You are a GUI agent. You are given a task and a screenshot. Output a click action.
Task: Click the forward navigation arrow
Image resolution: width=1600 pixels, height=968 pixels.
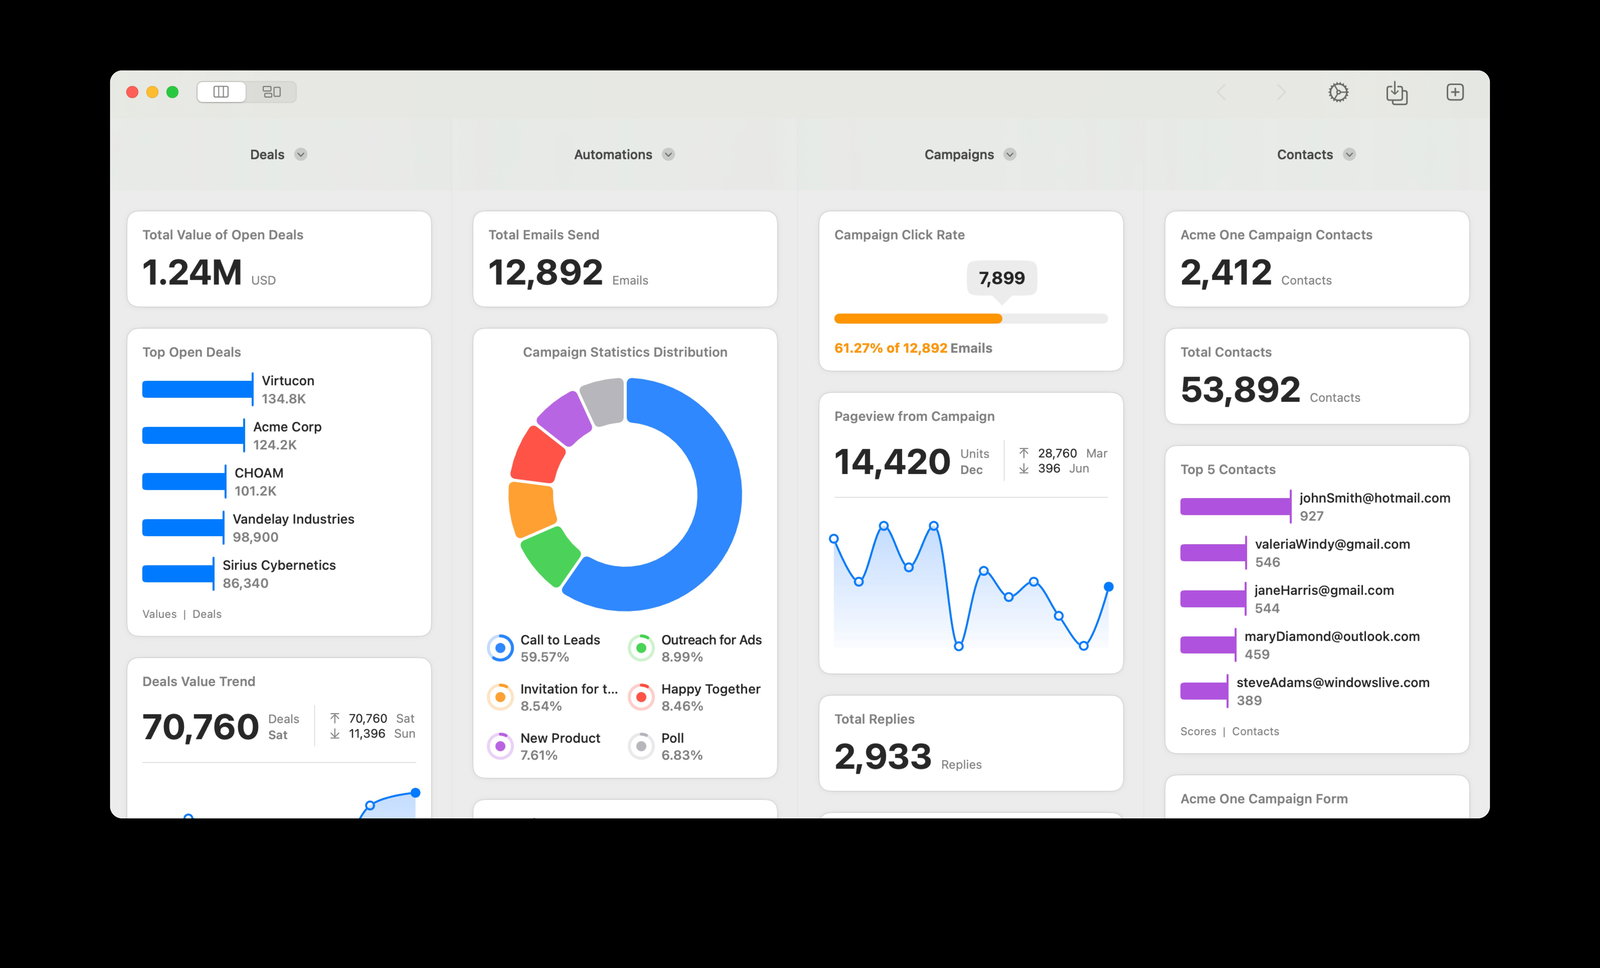1280,92
